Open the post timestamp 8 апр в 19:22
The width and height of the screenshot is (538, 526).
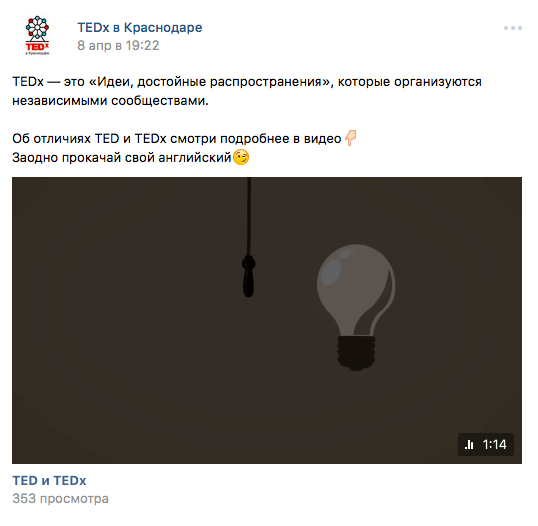(118, 46)
